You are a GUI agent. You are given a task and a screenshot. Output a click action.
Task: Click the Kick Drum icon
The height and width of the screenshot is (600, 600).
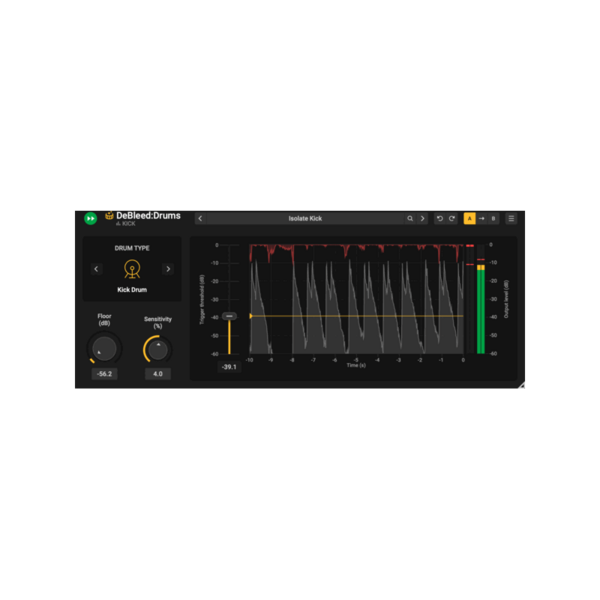pos(132,269)
